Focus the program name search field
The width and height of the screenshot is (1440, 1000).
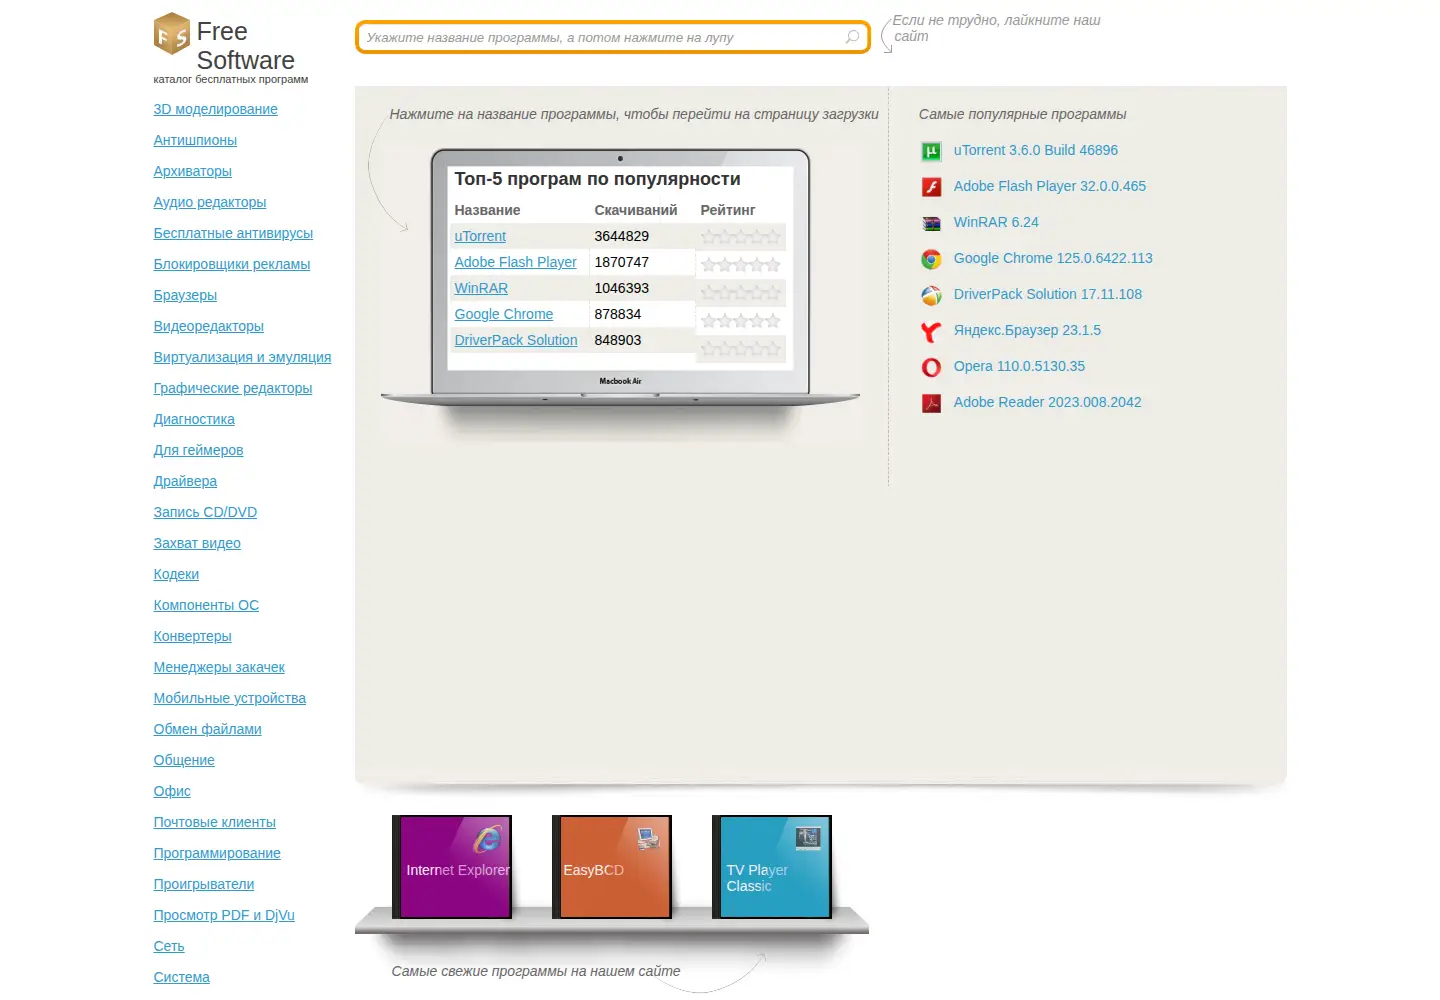(612, 37)
